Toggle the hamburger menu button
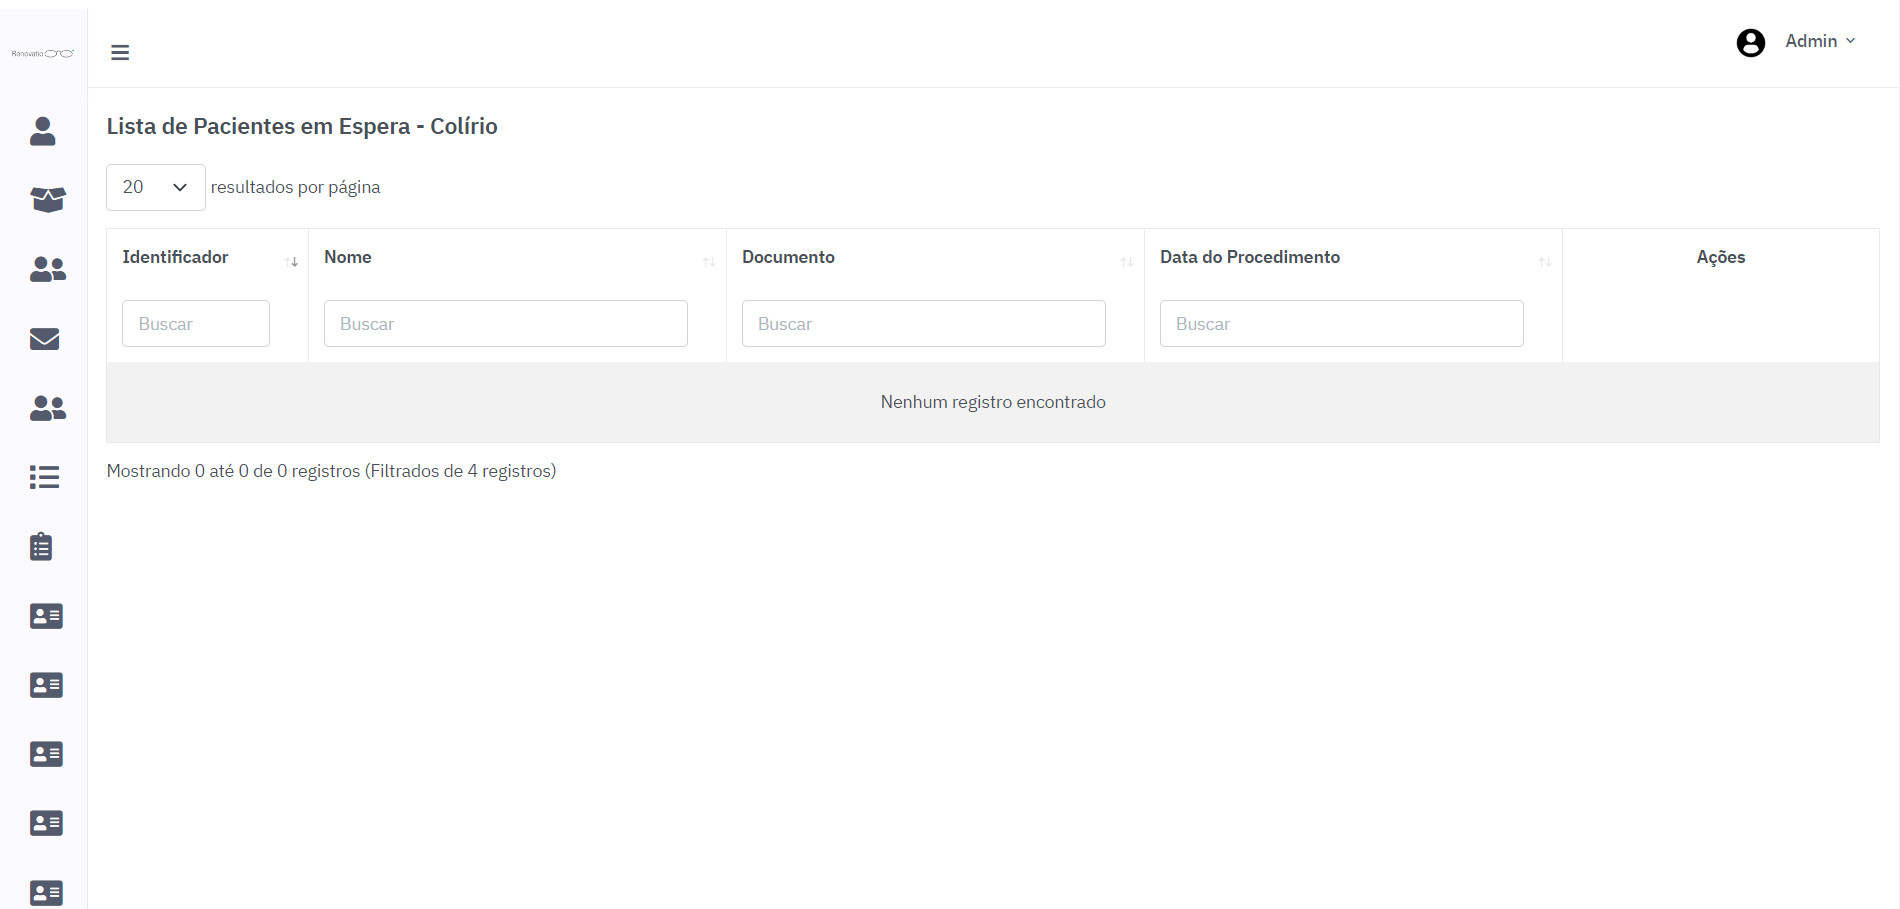This screenshot has width=1900, height=909. coord(120,53)
